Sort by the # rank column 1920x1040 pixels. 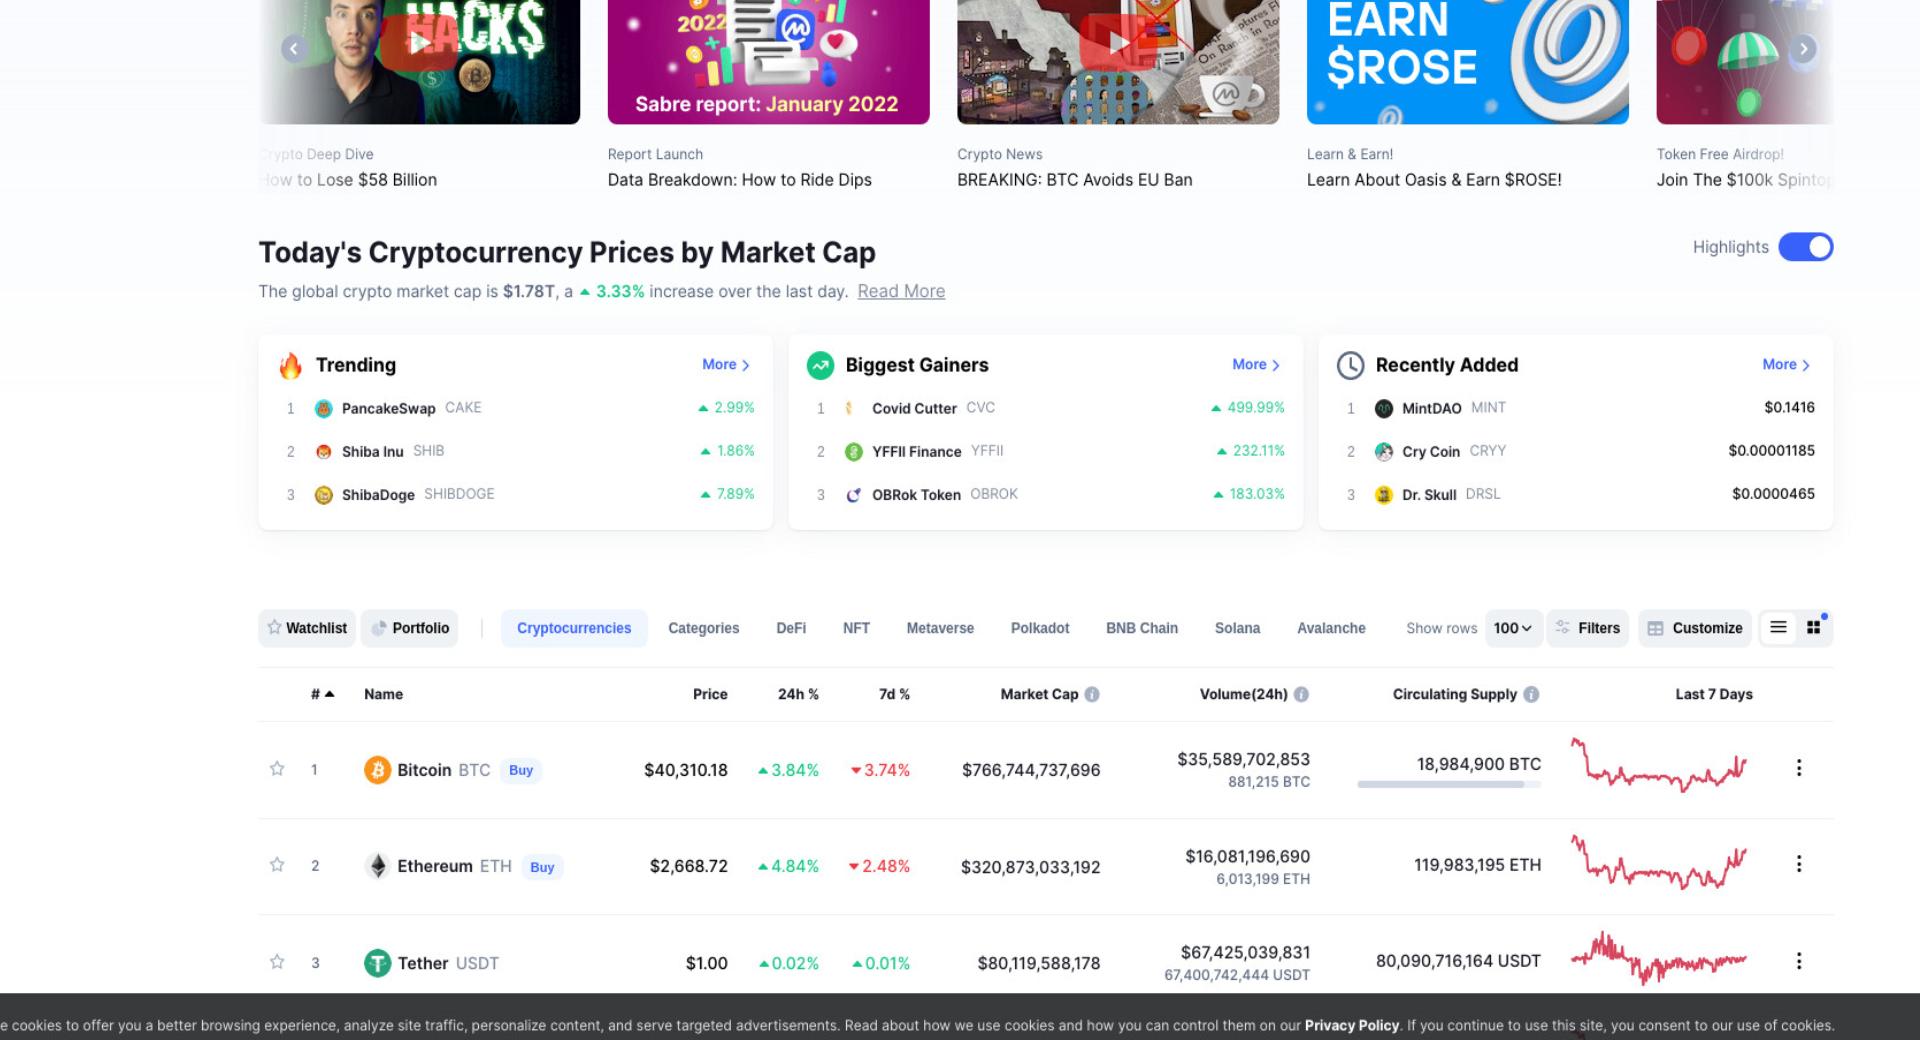[x=322, y=694]
